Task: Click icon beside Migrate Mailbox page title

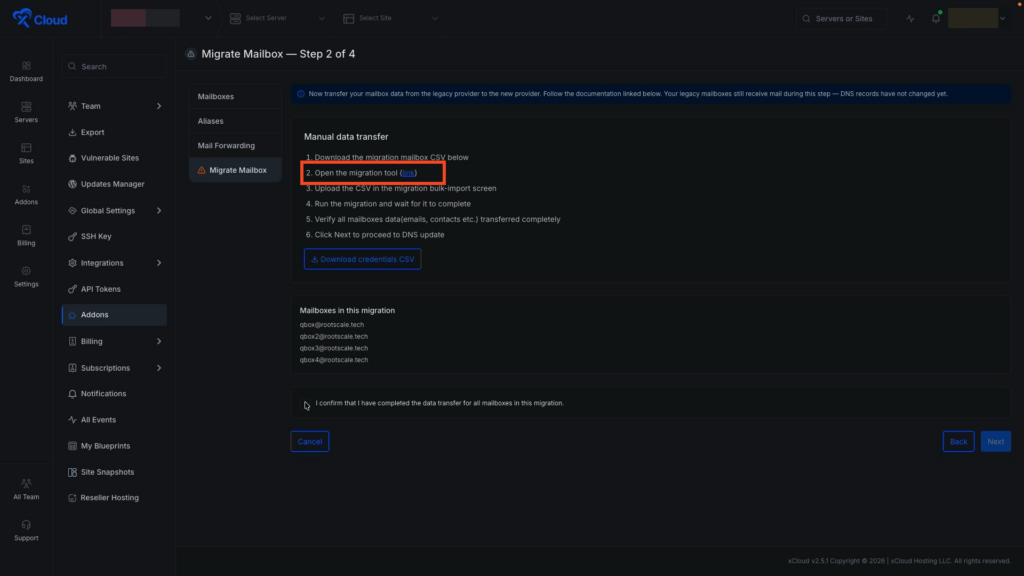Action: pos(191,54)
